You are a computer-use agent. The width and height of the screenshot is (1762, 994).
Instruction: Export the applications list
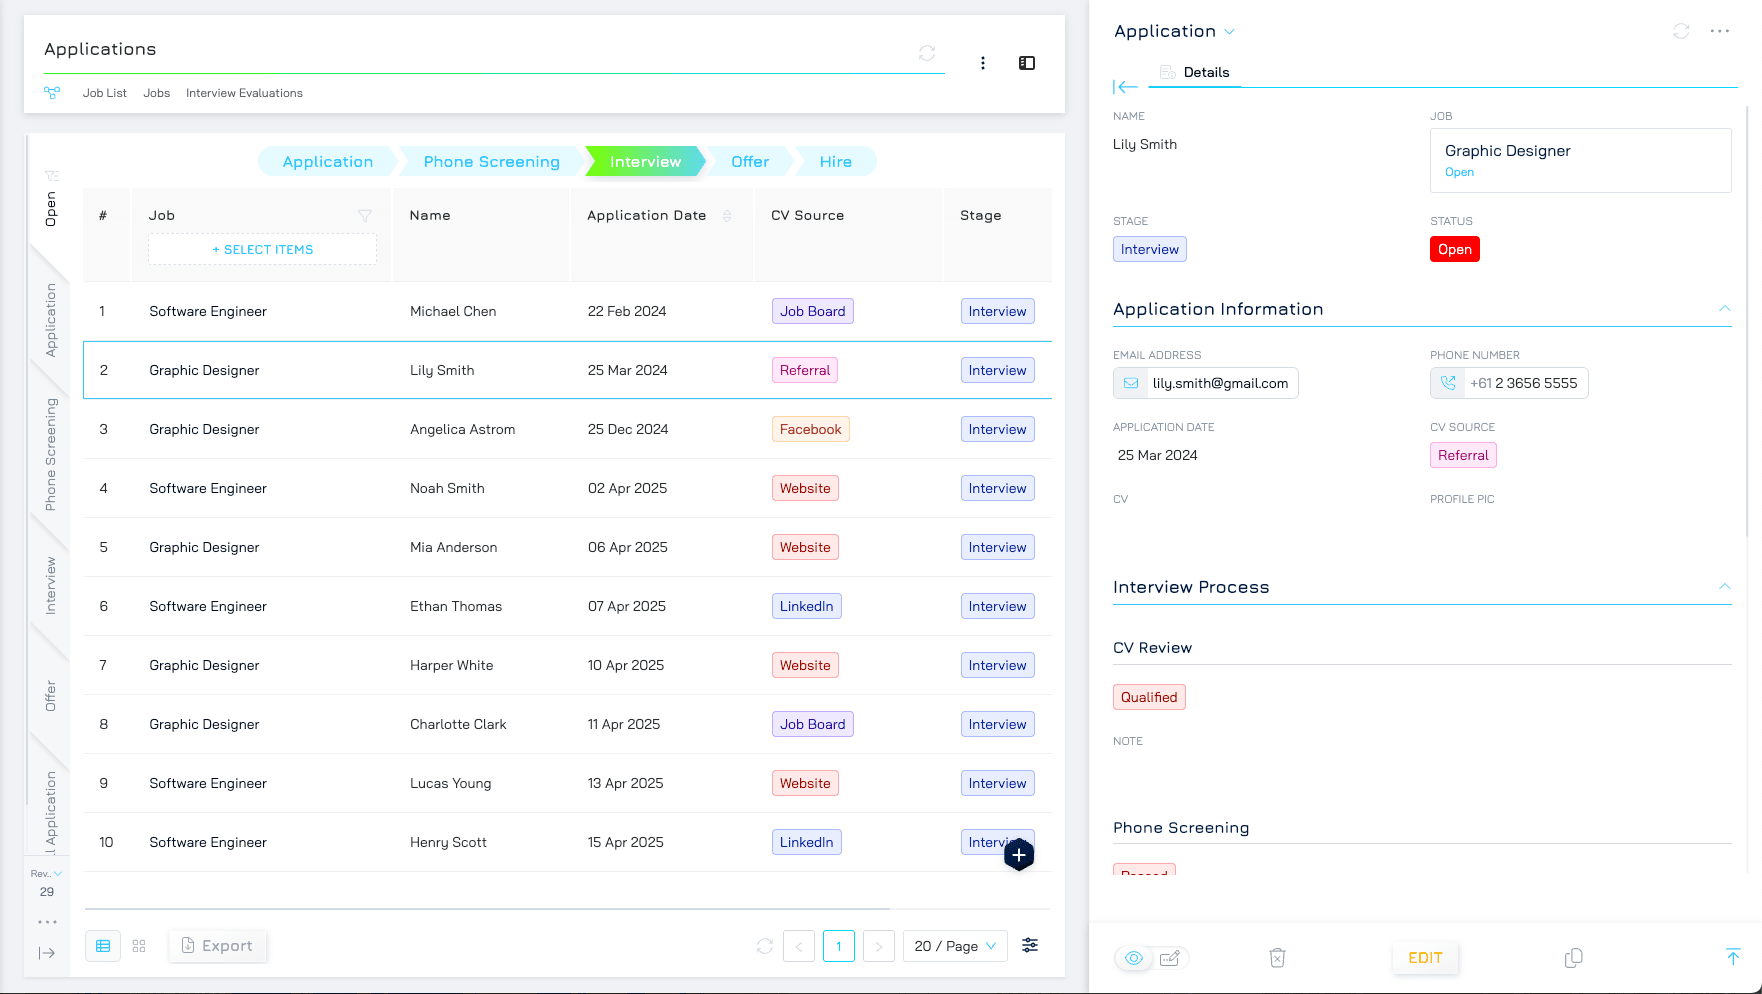point(218,946)
